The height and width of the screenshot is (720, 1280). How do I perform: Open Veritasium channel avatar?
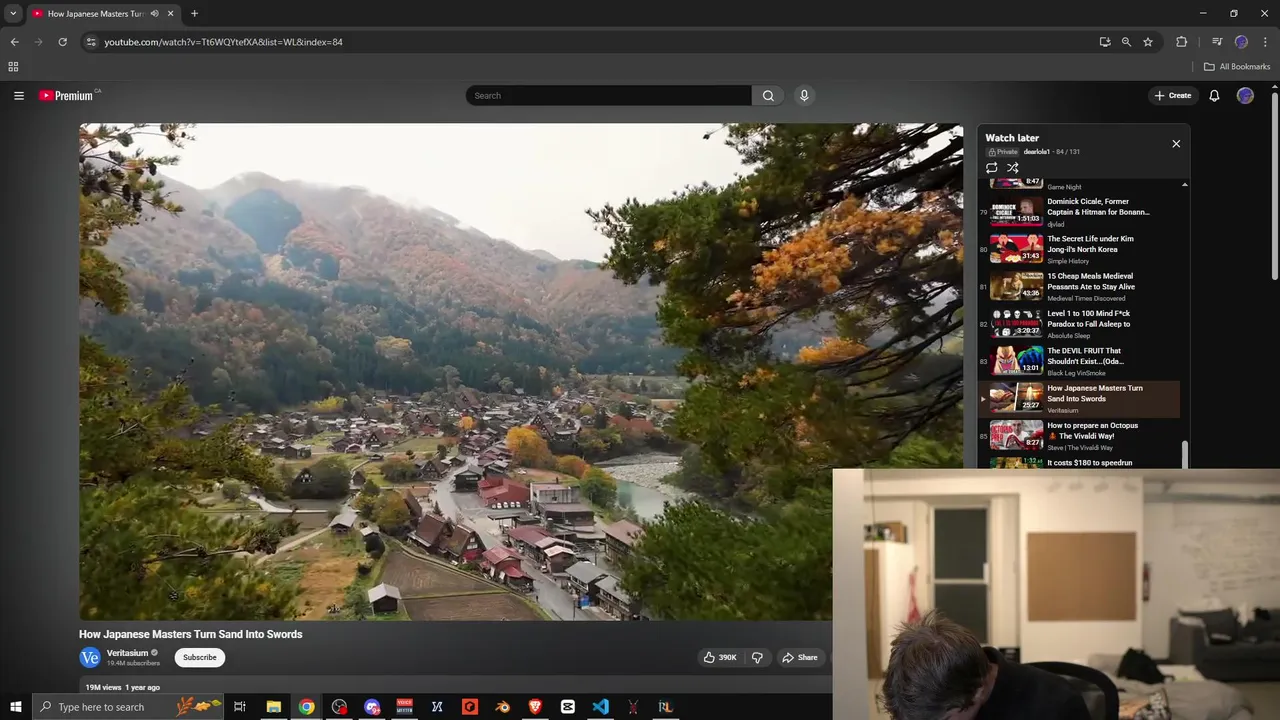(x=90, y=657)
